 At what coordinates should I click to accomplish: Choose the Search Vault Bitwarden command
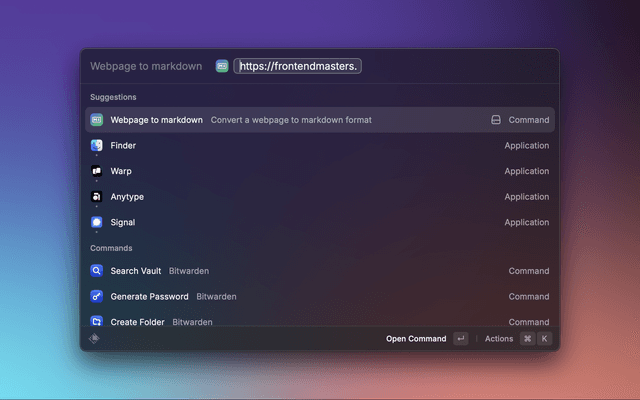coord(320,271)
